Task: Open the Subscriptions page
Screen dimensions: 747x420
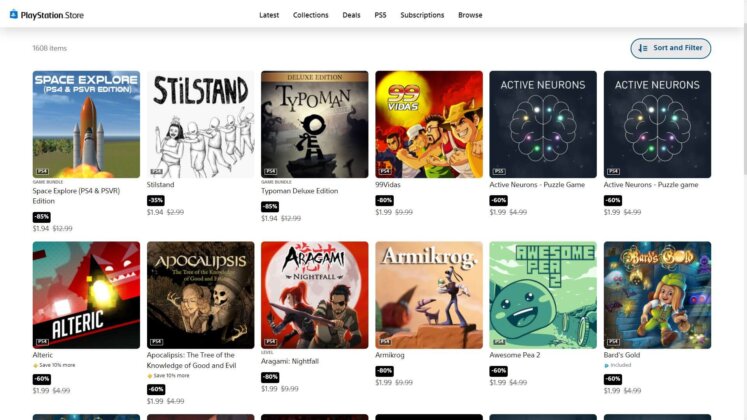Action: (x=422, y=15)
